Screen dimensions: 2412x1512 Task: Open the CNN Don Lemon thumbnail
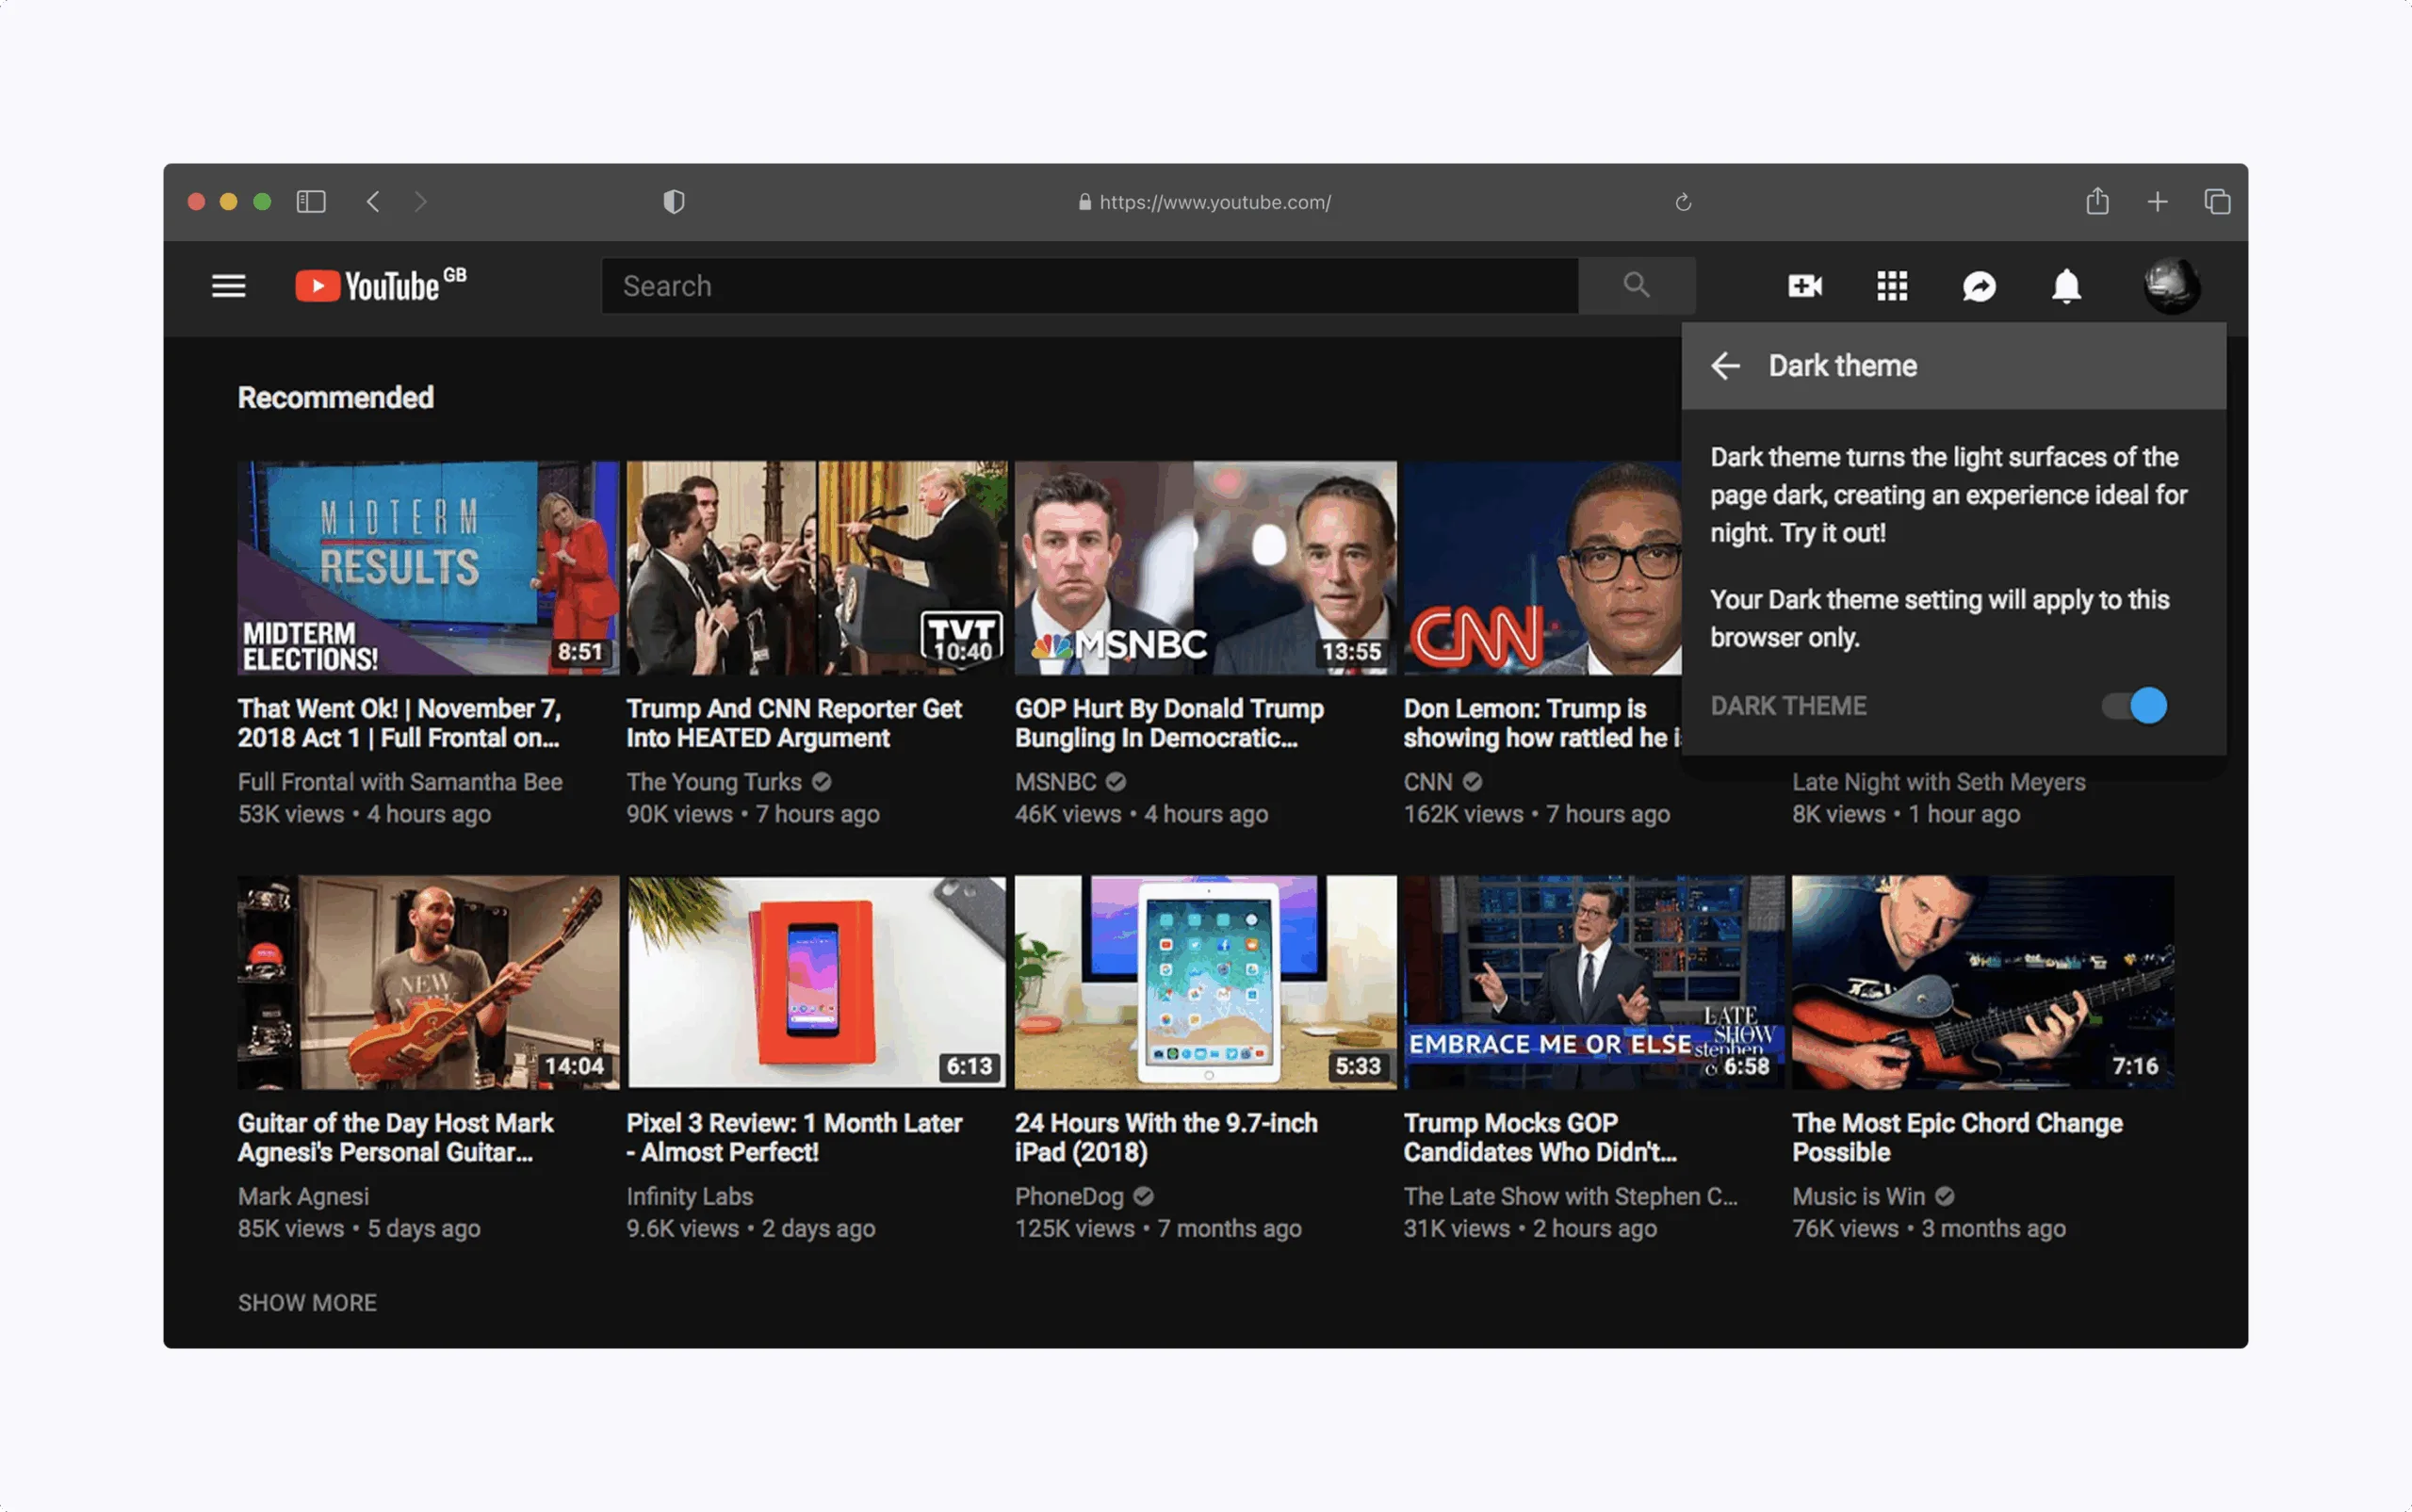point(1542,568)
